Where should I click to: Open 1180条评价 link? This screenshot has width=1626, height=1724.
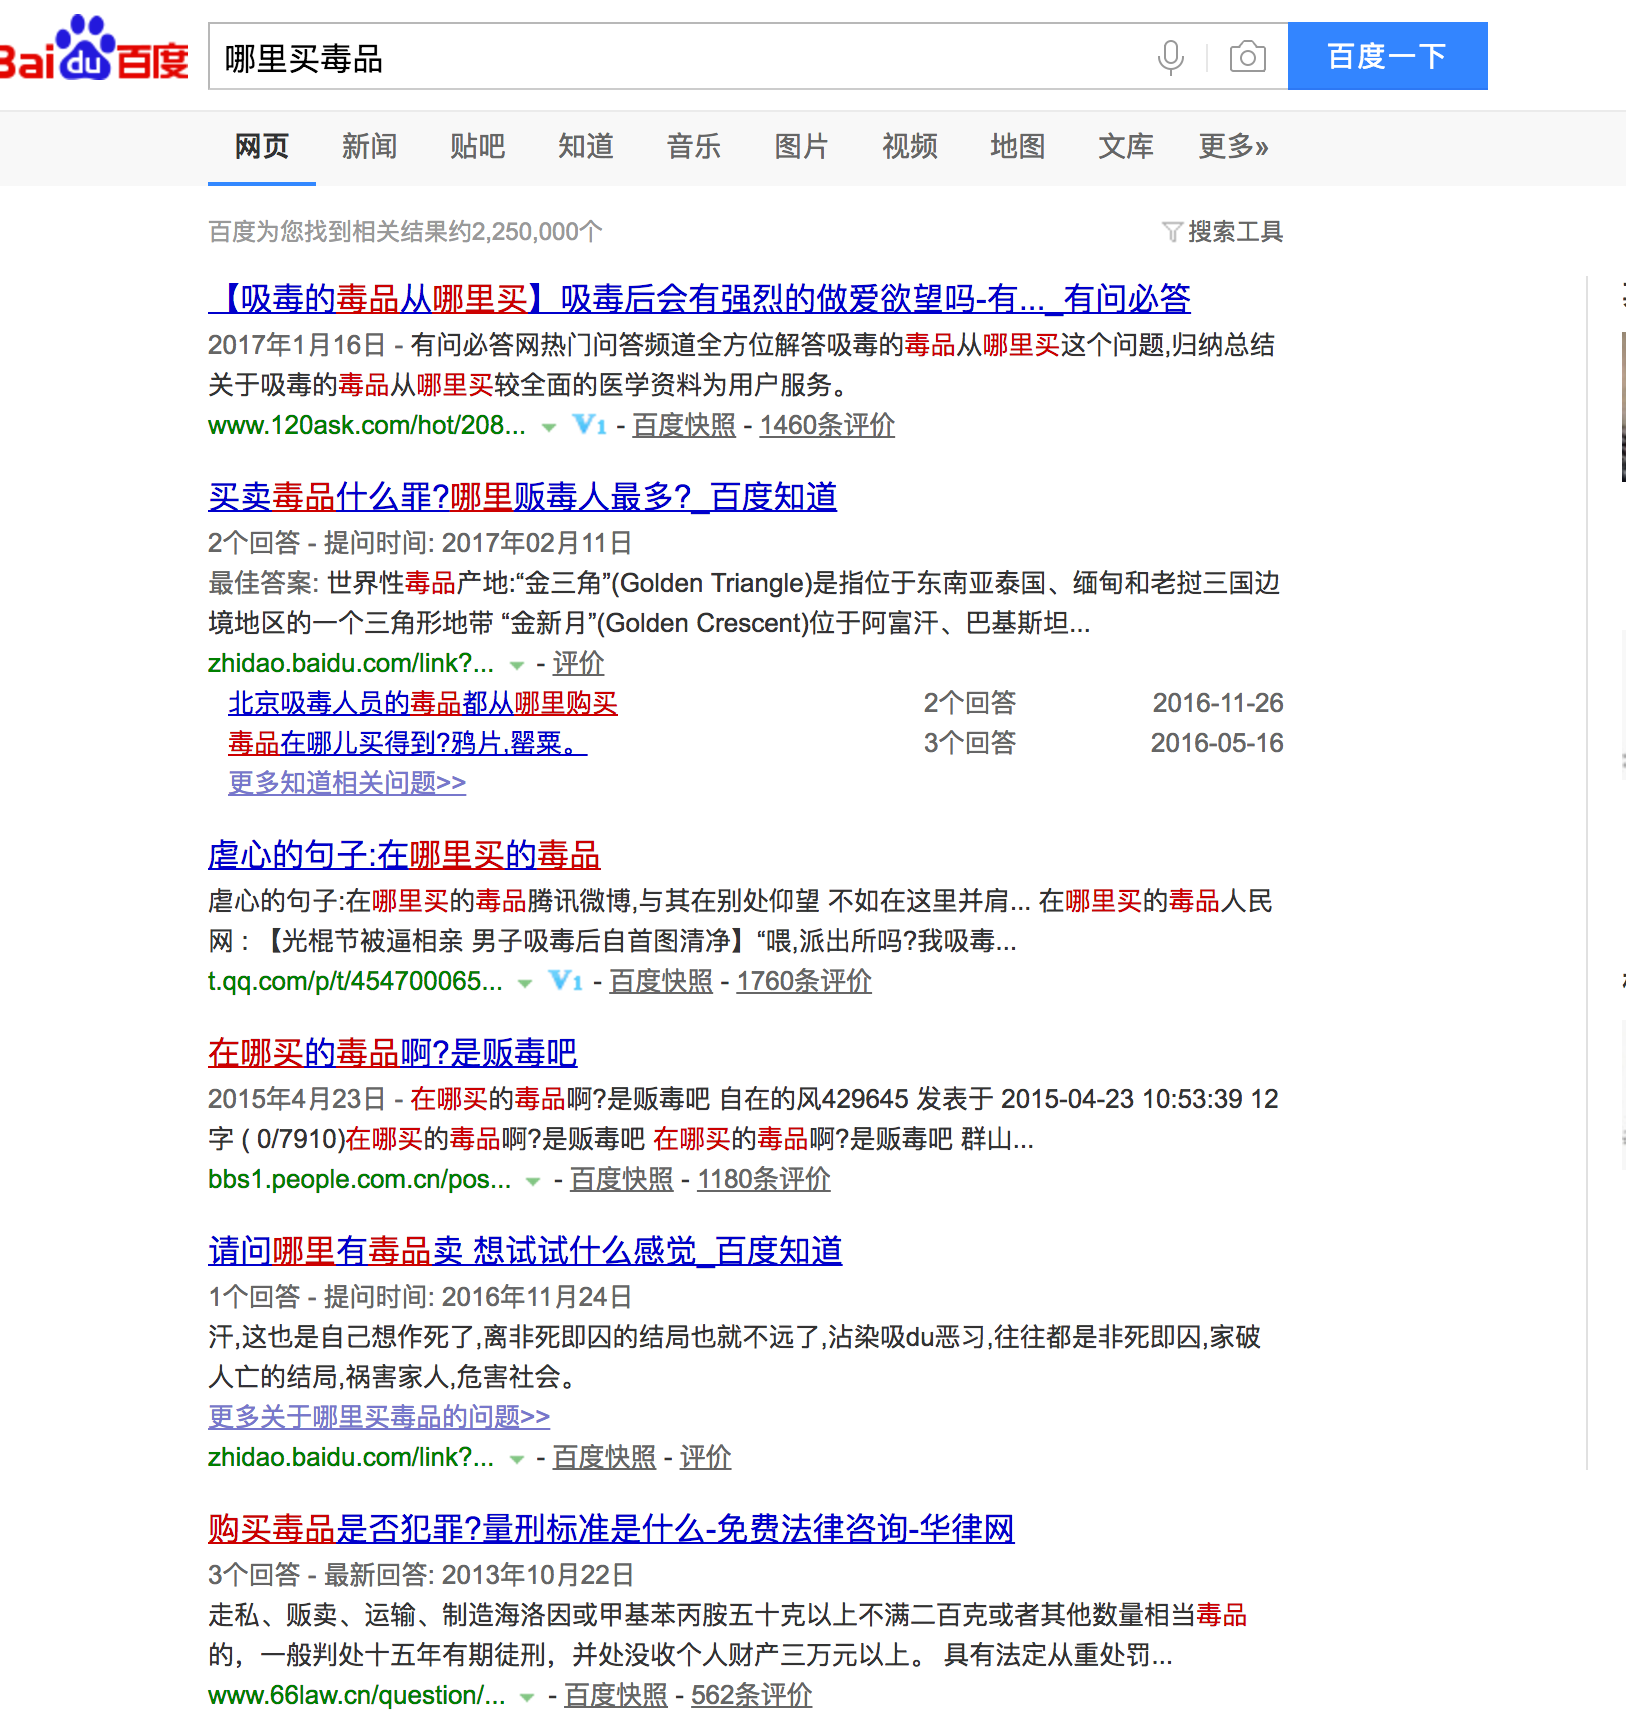point(764,1179)
